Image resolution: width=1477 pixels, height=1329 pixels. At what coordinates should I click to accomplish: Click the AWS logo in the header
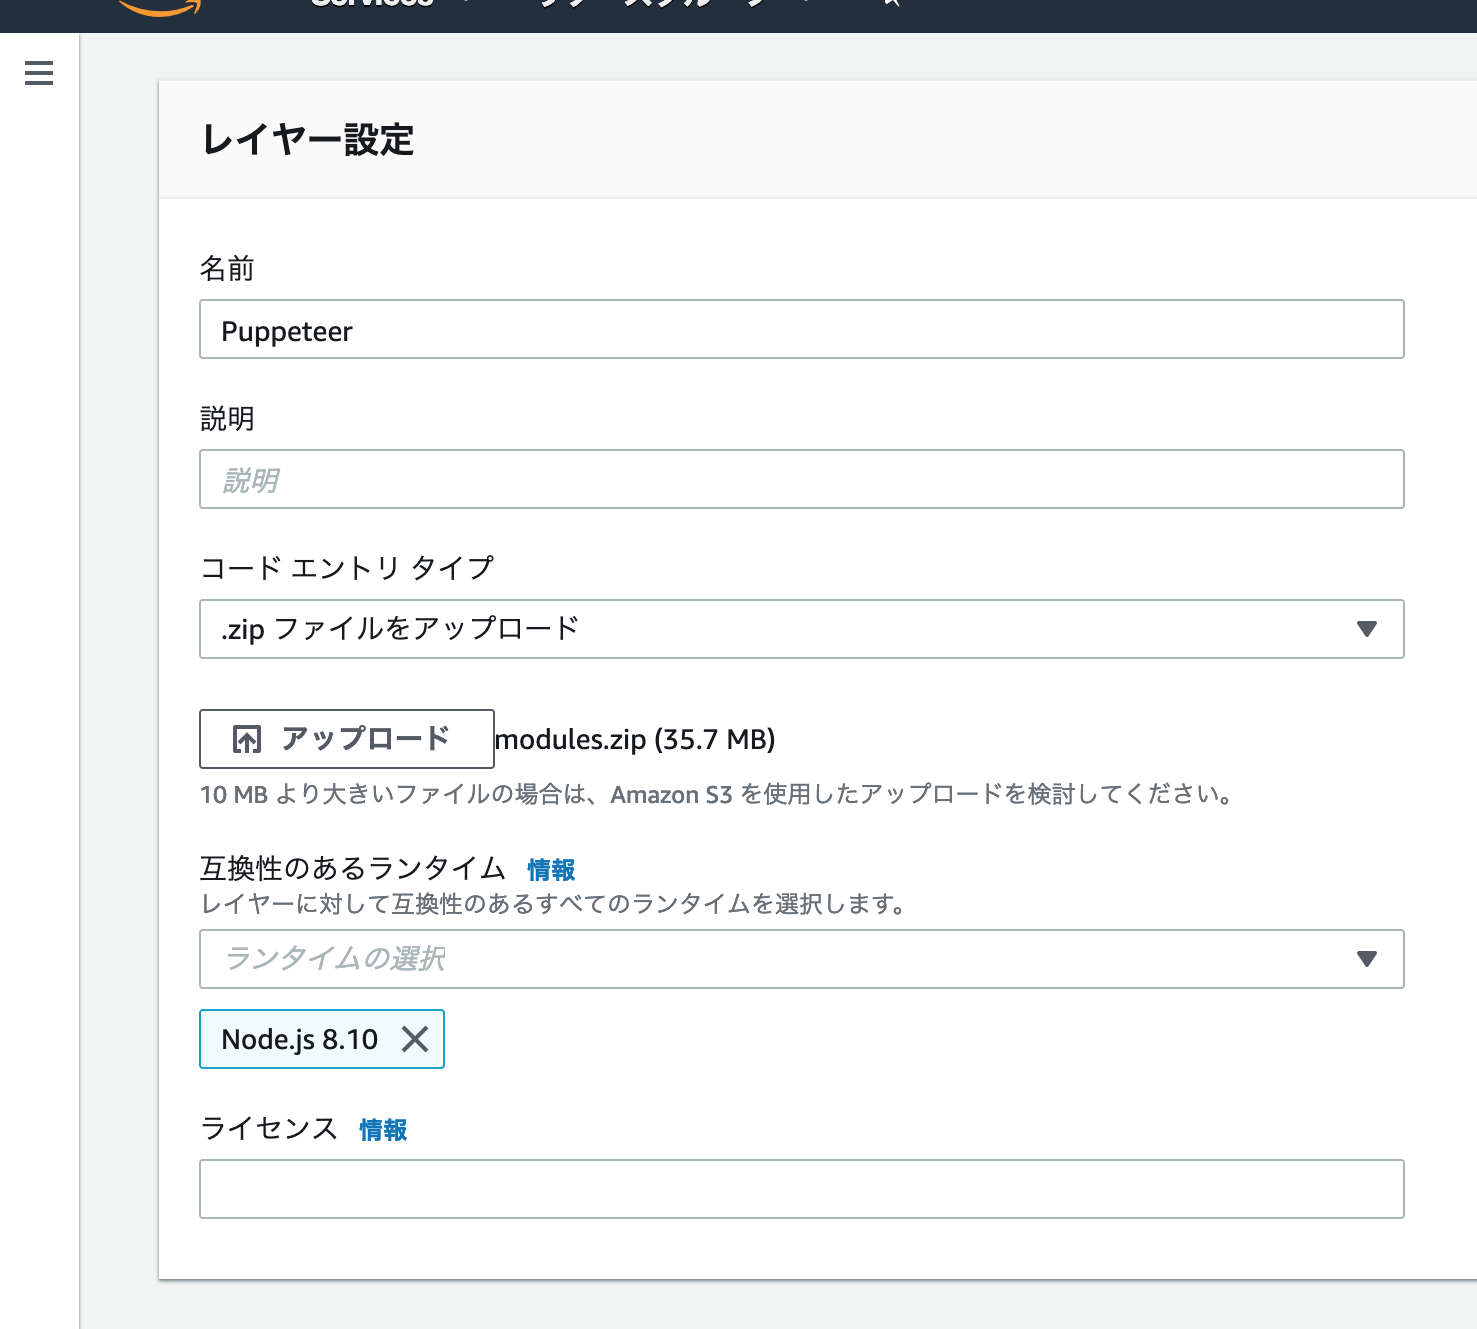pos(160,7)
